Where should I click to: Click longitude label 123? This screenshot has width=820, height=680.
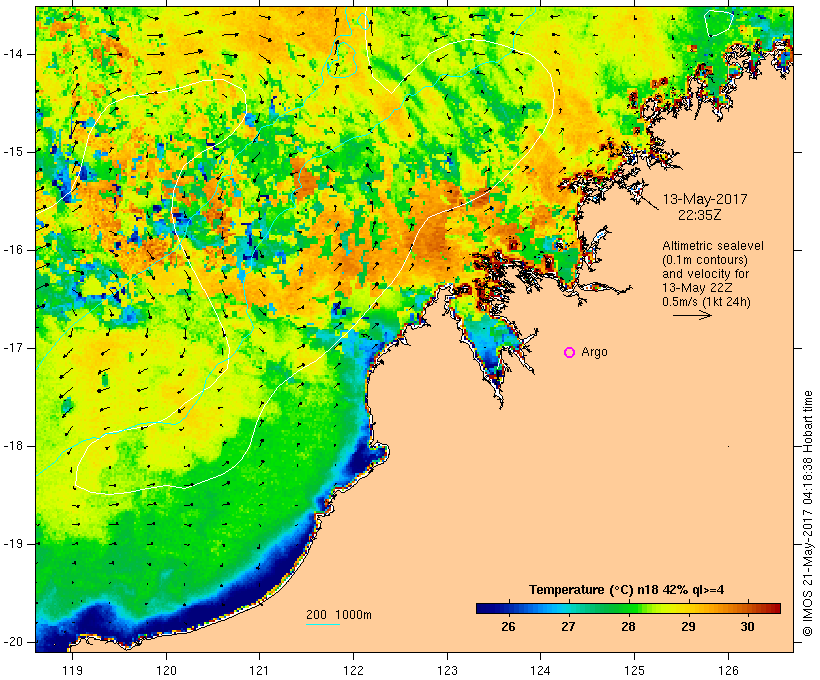coord(447,670)
